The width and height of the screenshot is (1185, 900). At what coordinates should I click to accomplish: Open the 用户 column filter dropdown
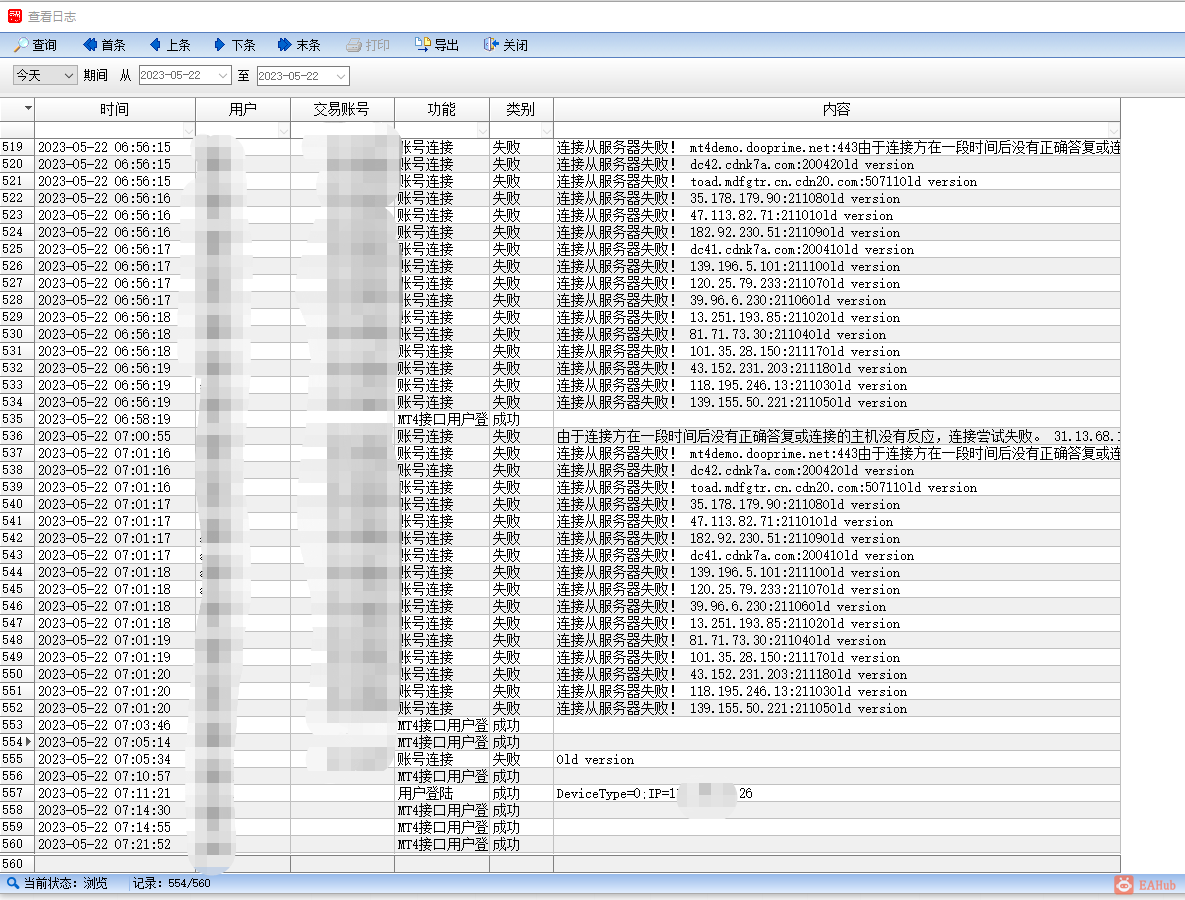click(283, 130)
